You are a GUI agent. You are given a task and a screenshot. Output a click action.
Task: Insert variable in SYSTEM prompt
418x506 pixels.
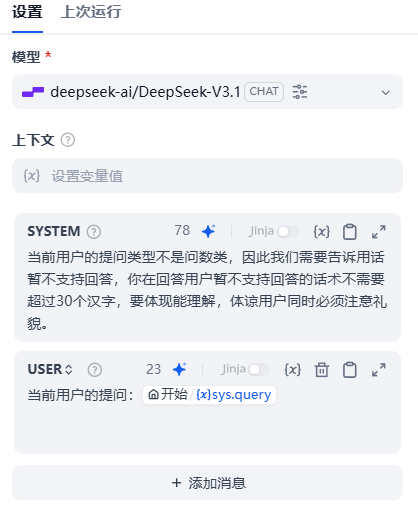322,231
